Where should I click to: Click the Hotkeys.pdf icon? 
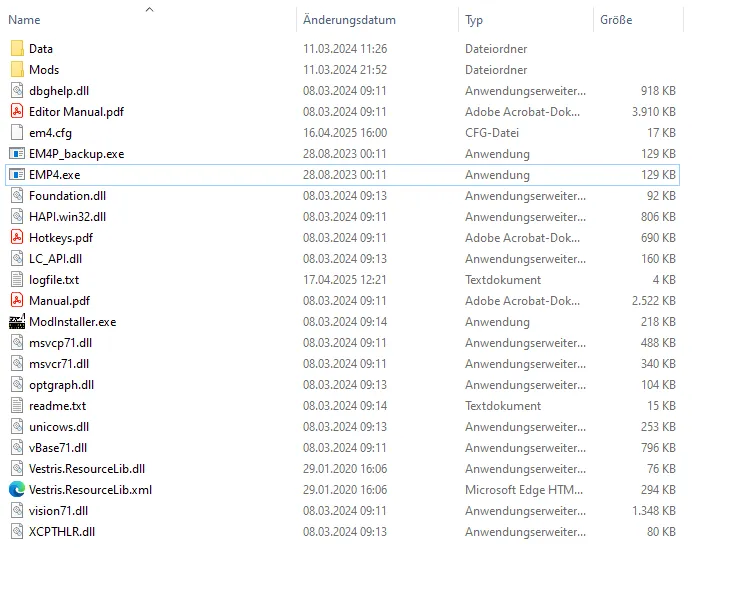[x=17, y=238]
